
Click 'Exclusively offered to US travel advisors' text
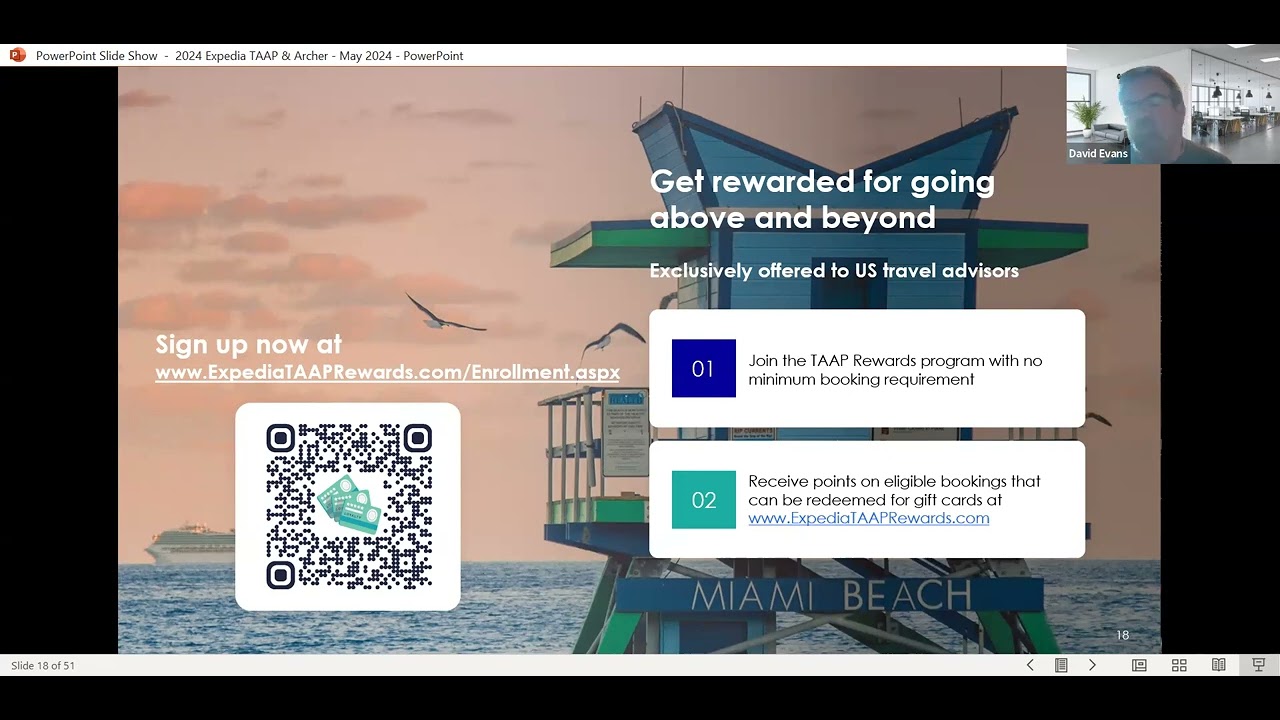pyautogui.click(x=834, y=270)
